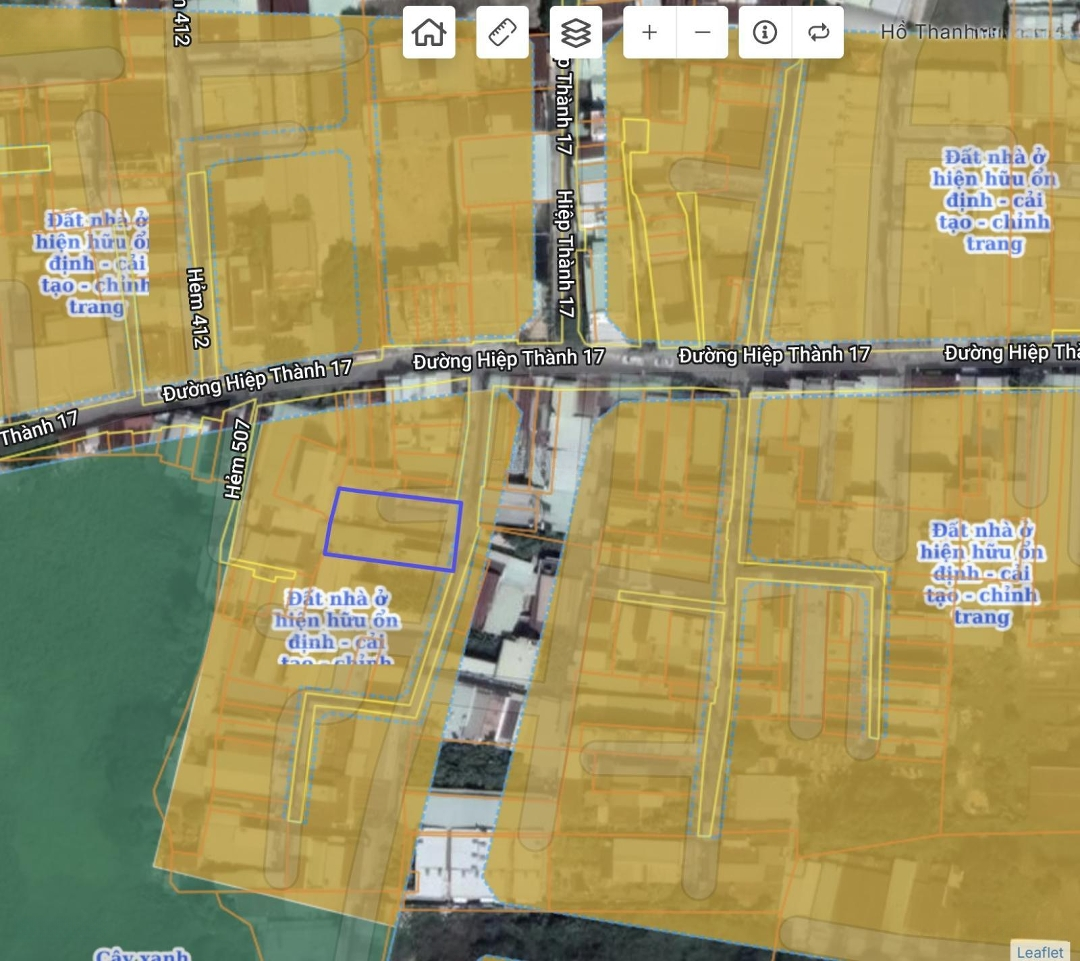Select the blue-outlined land parcel
The width and height of the screenshot is (1080, 961).
click(393, 530)
